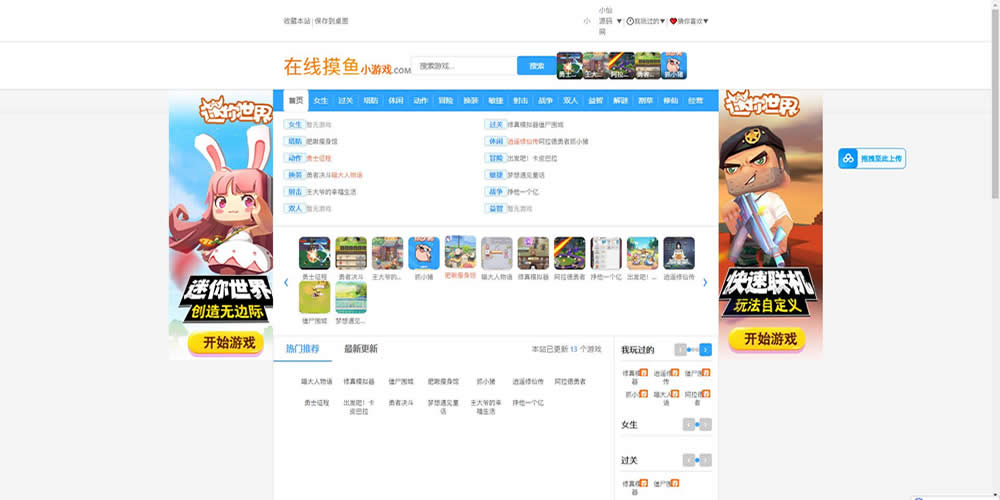
Task: Click the 阿拉 thumbnail beside search bar
Action: click(622, 66)
